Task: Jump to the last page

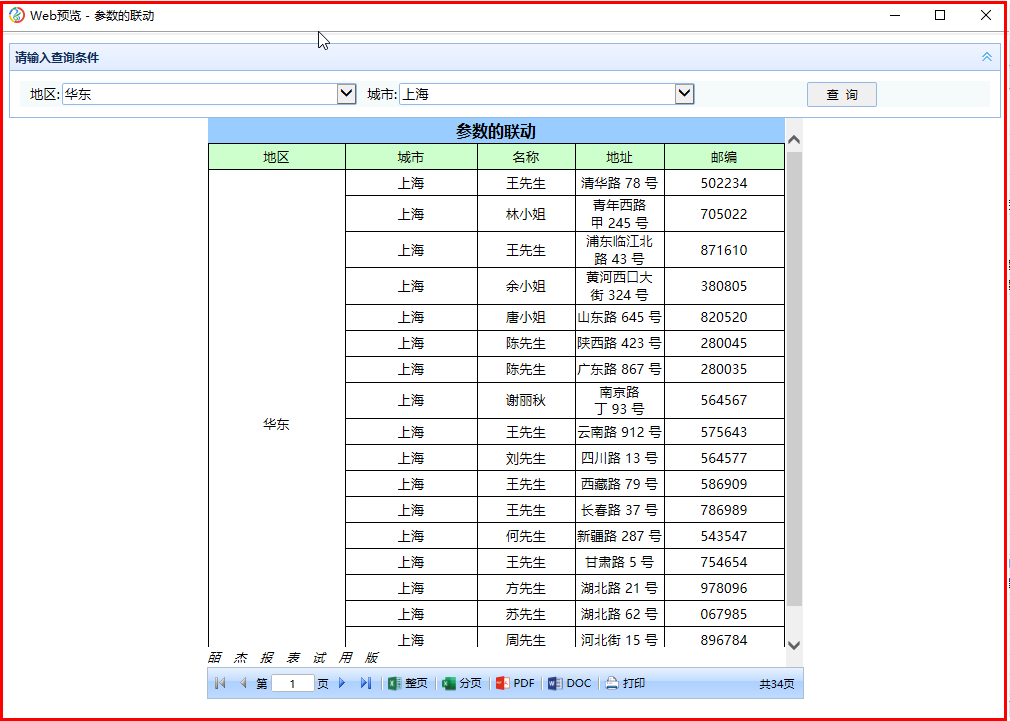Action: (365, 683)
